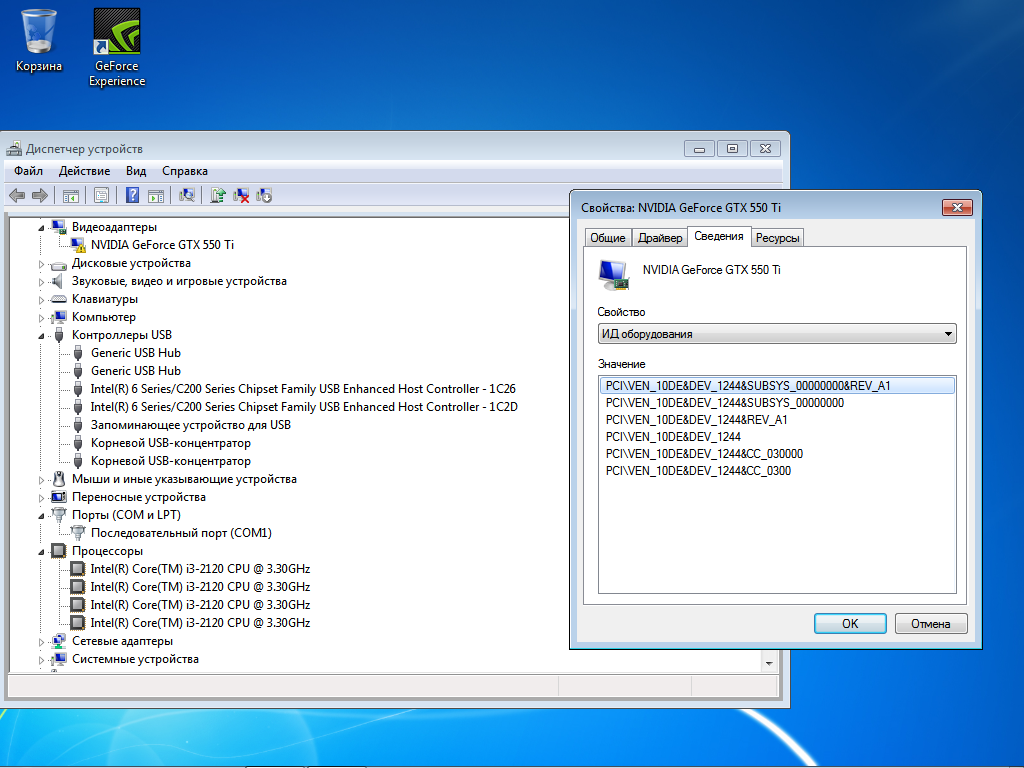The height and width of the screenshot is (768, 1024).
Task: Select USB Enhanced Host Controller - 1C26
Action: tap(303, 389)
